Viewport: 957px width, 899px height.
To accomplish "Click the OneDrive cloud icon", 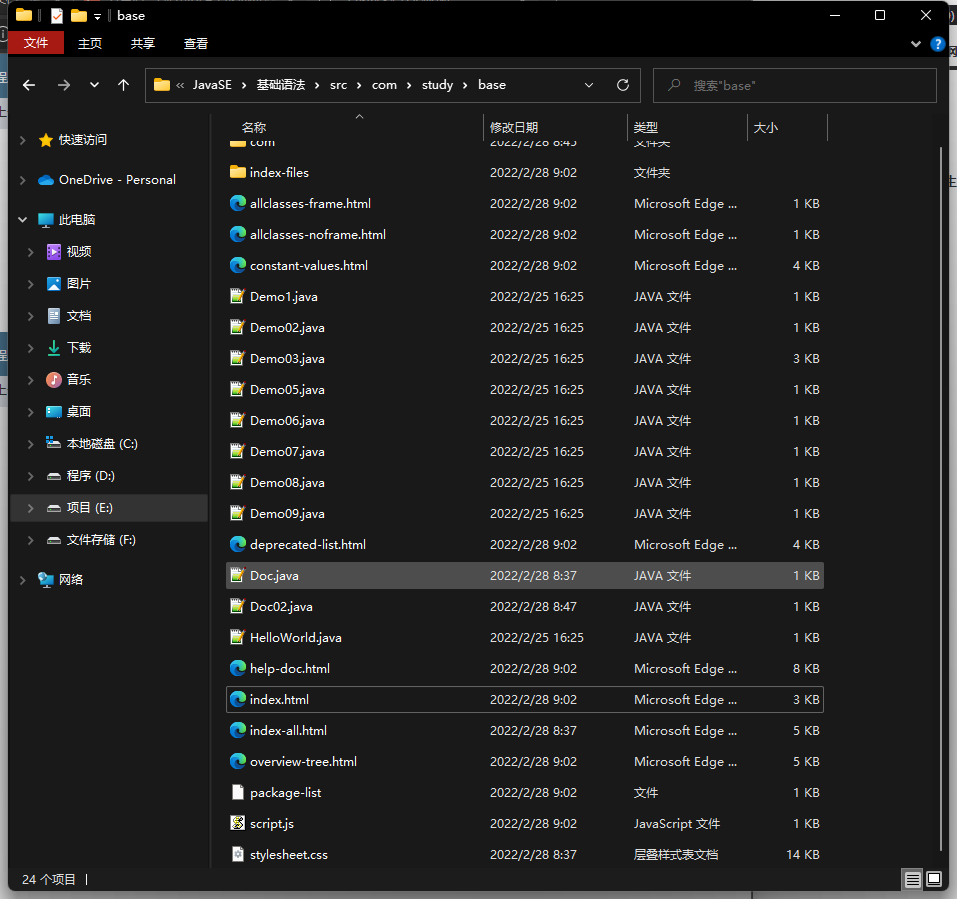I will point(46,180).
